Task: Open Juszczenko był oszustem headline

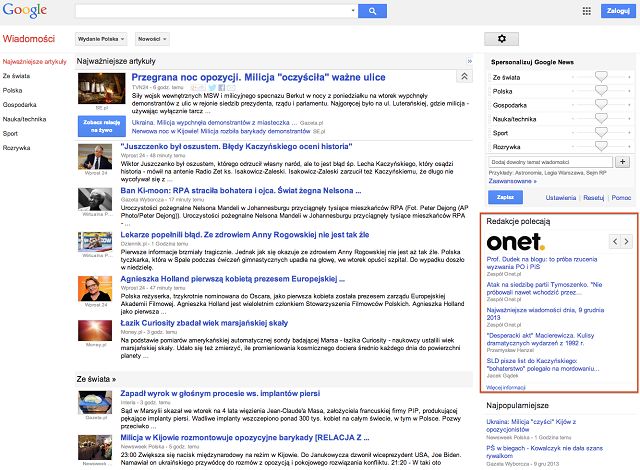Action: click(236, 146)
